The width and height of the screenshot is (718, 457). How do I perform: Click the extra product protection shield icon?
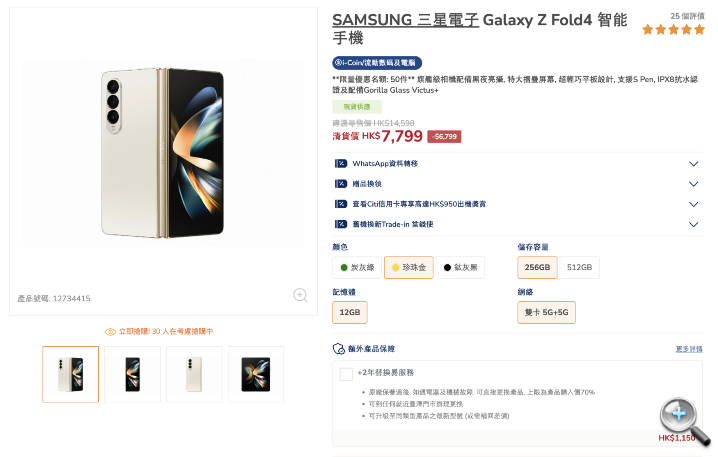[340, 349]
